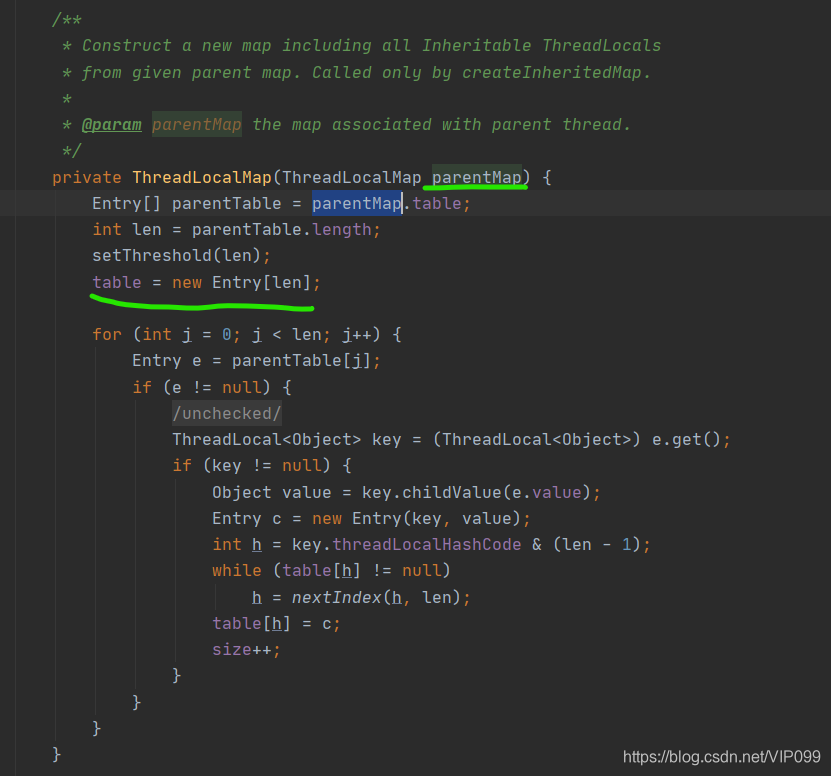Viewport: 831px width, 776px height.
Task: Click the /unchecked/ comment
Action: tap(226, 413)
